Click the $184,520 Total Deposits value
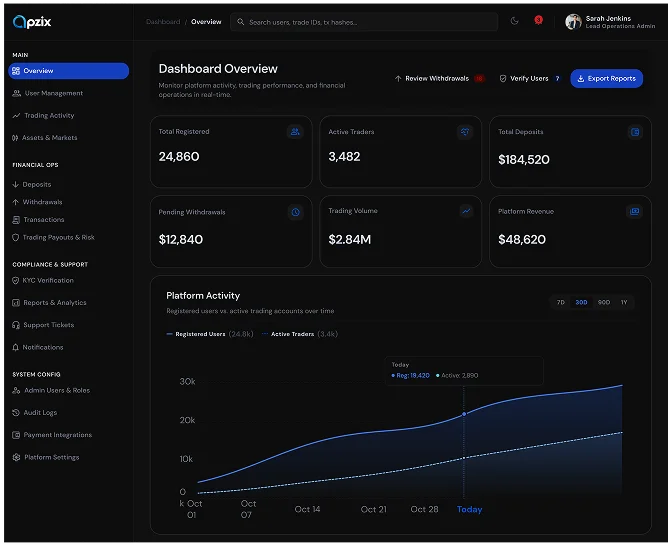Viewport: 668px width, 547px height. coord(524,159)
